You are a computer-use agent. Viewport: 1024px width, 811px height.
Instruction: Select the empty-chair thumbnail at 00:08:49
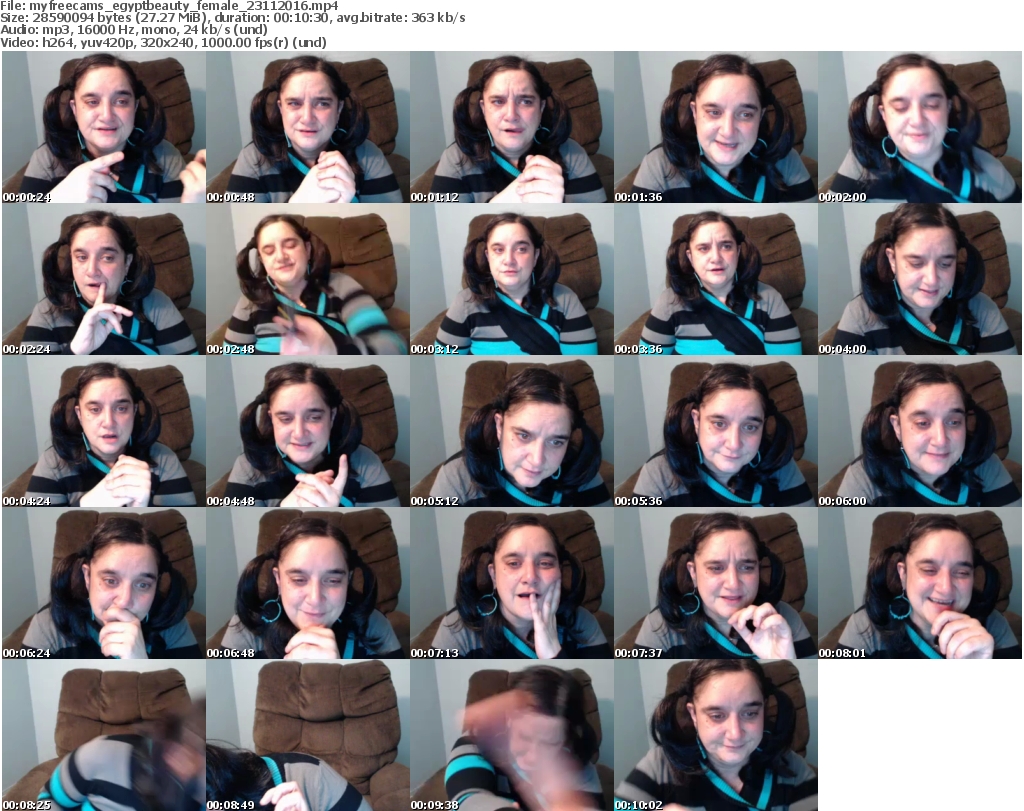(308, 735)
